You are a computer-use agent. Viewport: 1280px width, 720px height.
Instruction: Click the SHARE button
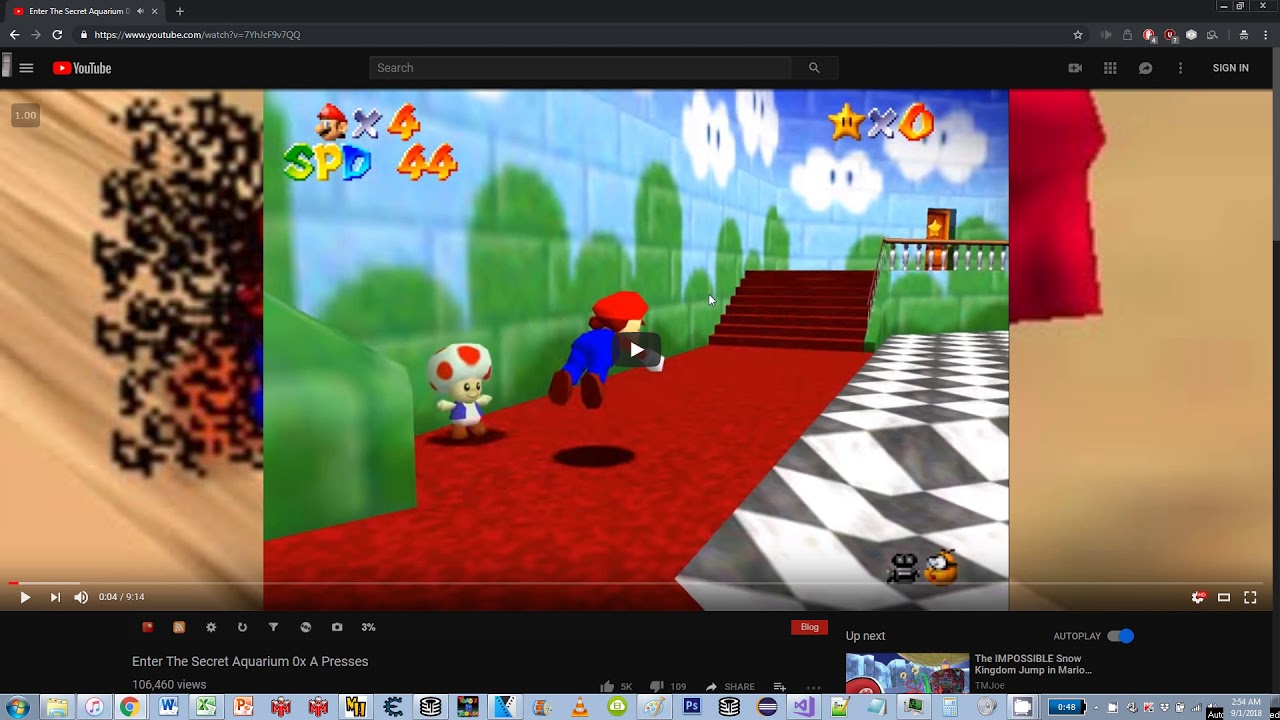[x=730, y=687]
